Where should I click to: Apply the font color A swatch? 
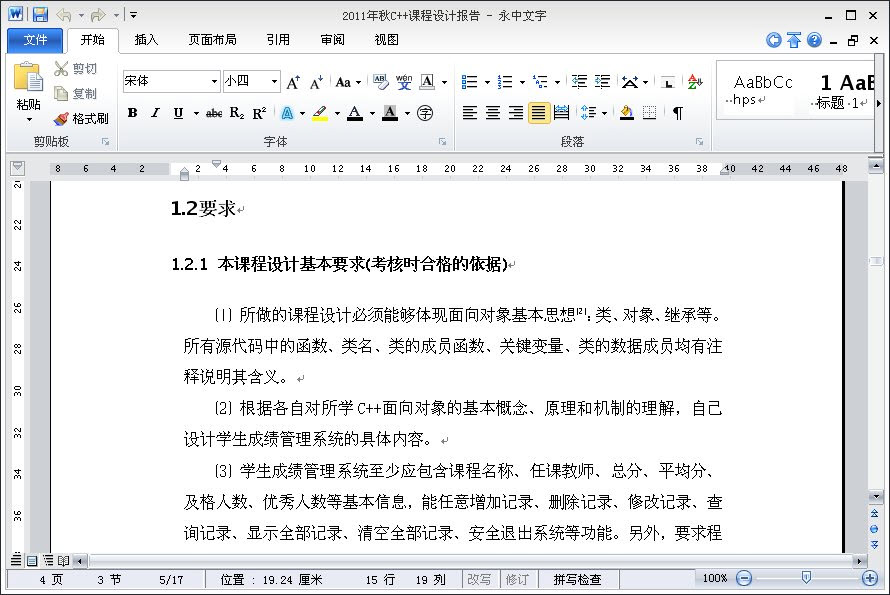355,113
